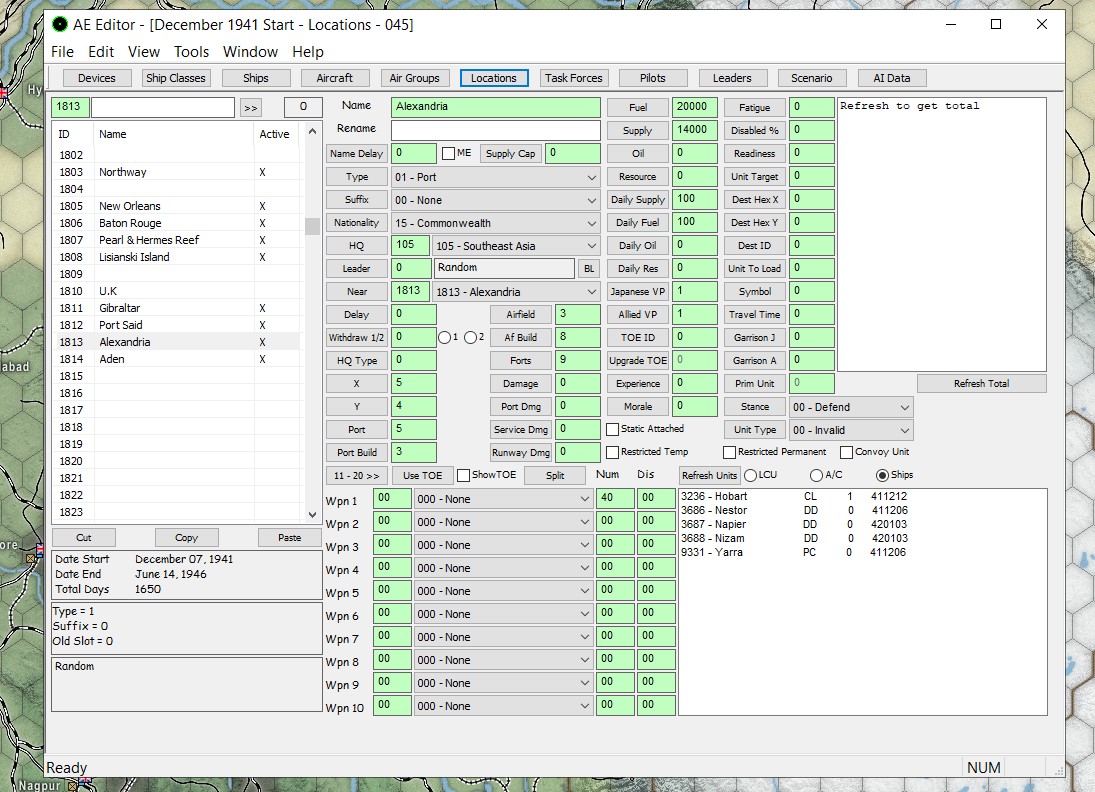Open the Window menu
Image resolution: width=1095 pixels, height=792 pixels.
250,52
